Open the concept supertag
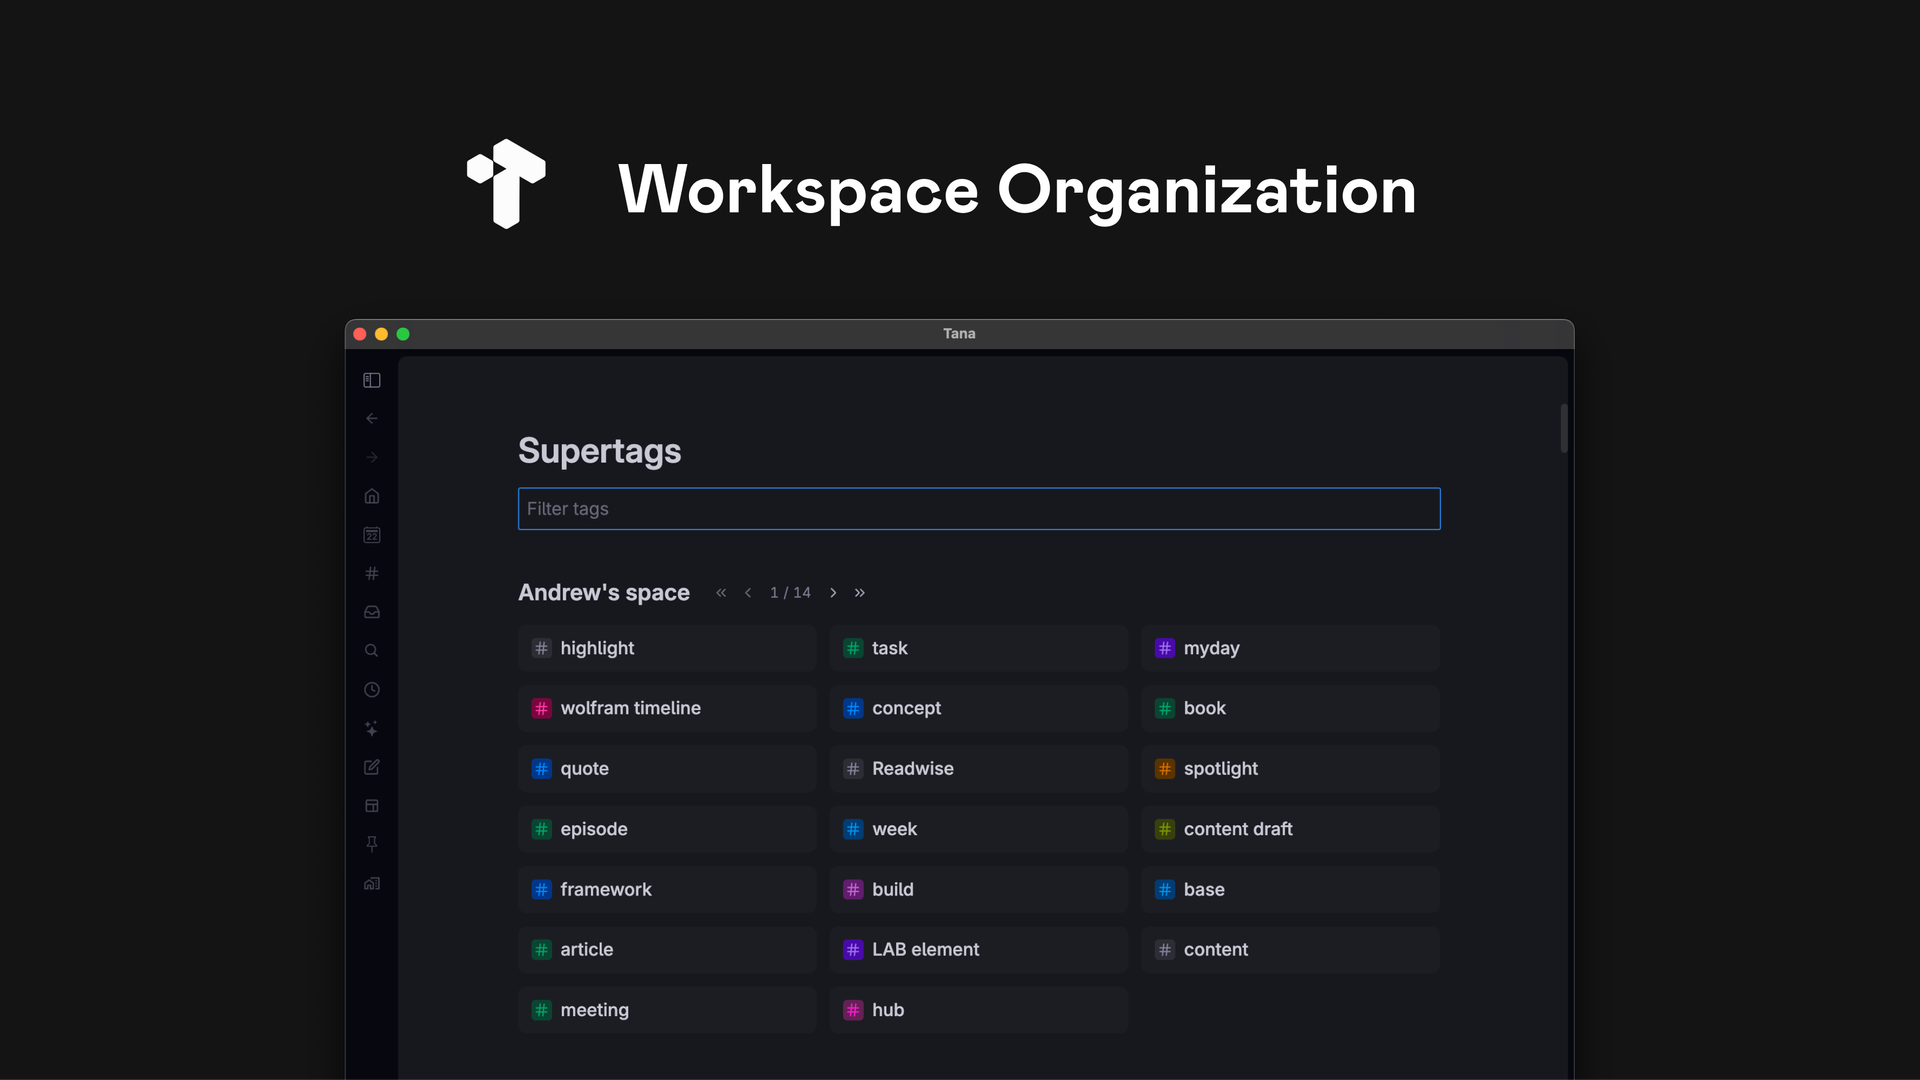Viewport: 1920px width, 1080px height. pos(979,708)
